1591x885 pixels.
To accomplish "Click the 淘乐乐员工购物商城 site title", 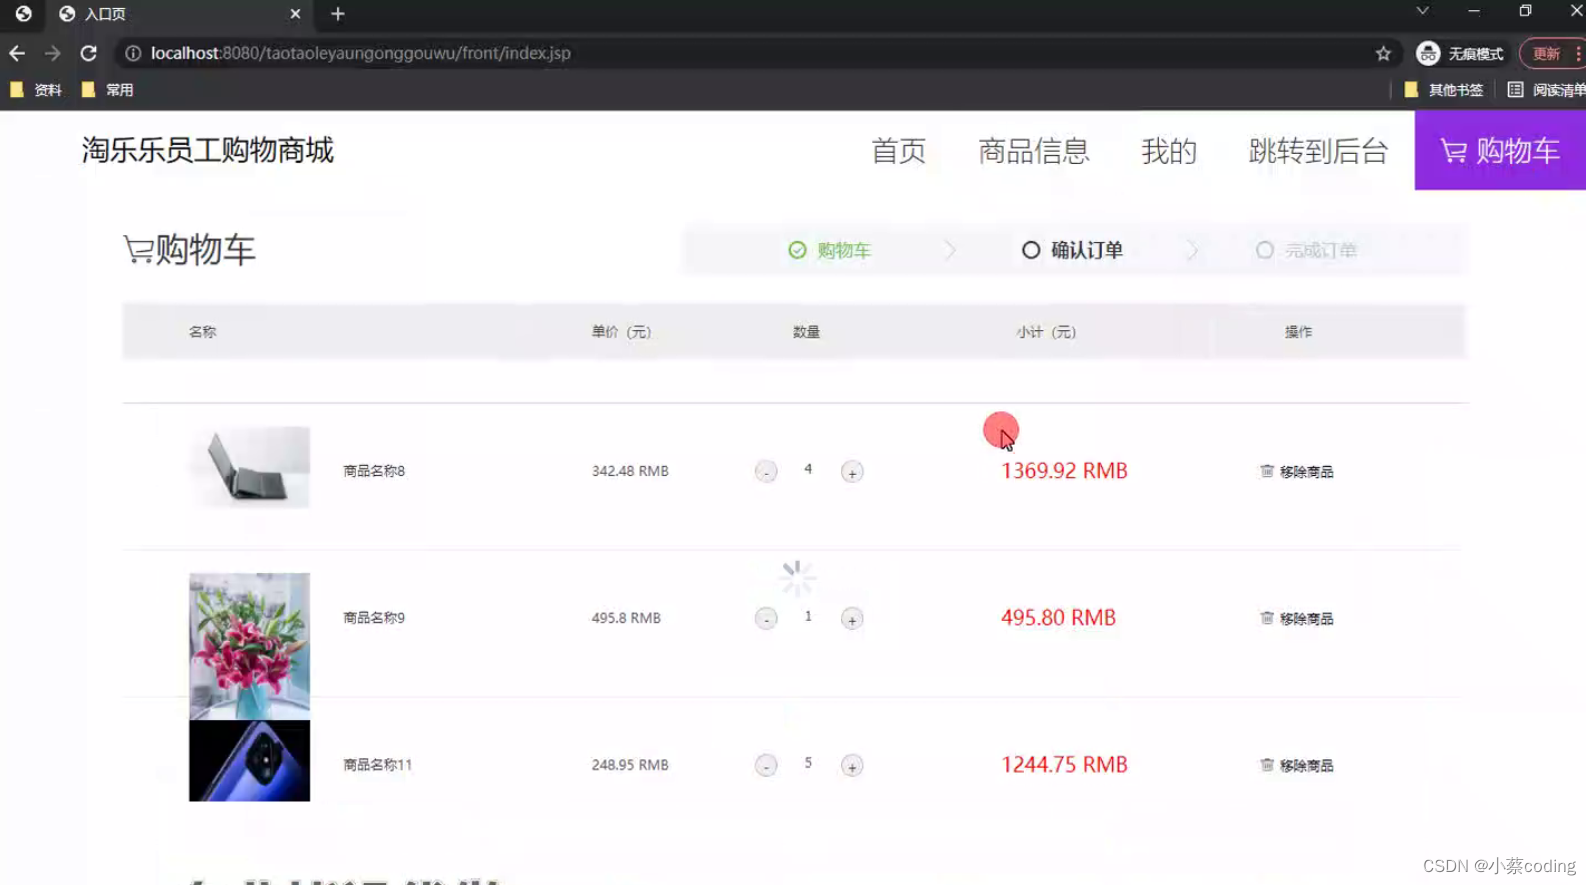I will pos(208,150).
